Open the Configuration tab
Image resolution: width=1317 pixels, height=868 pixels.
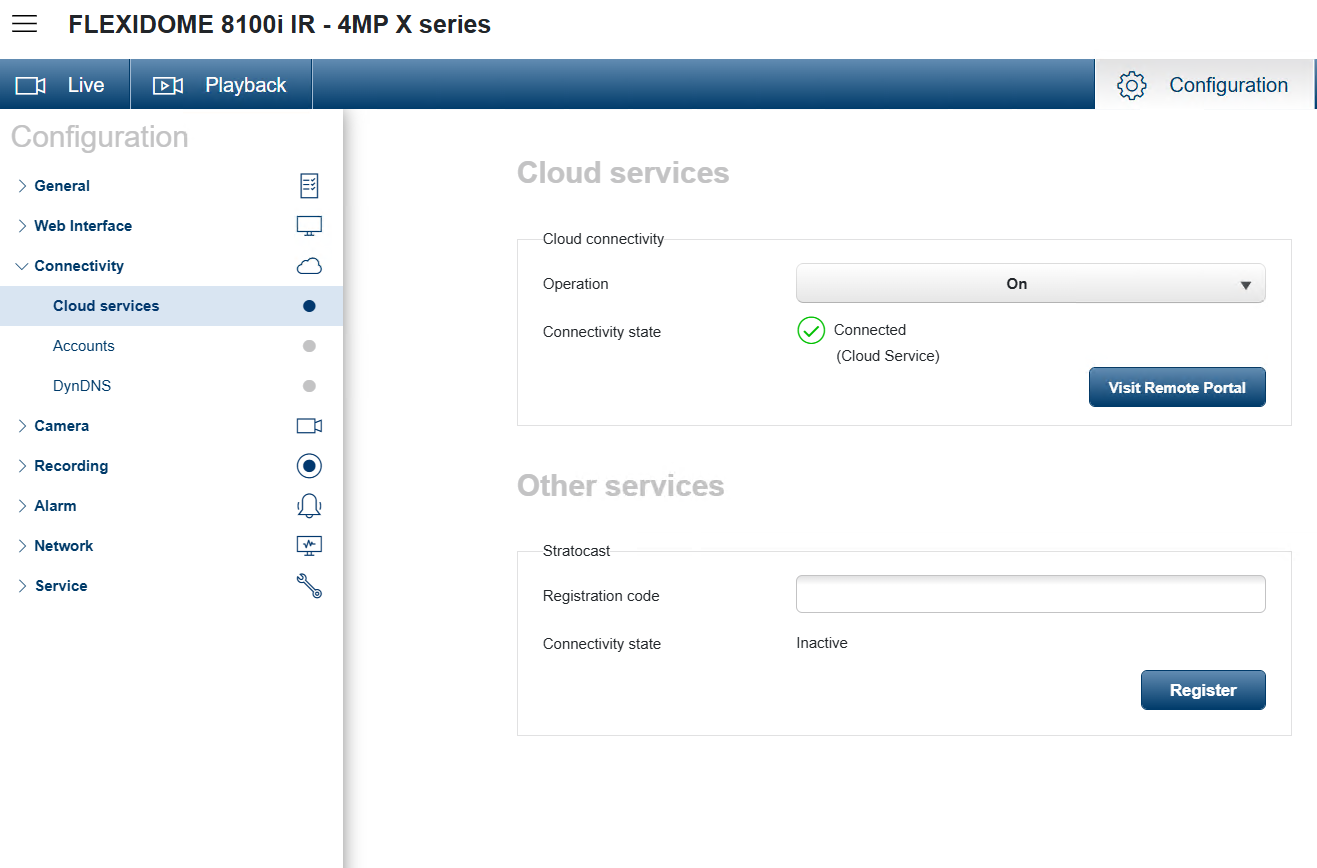point(1204,85)
